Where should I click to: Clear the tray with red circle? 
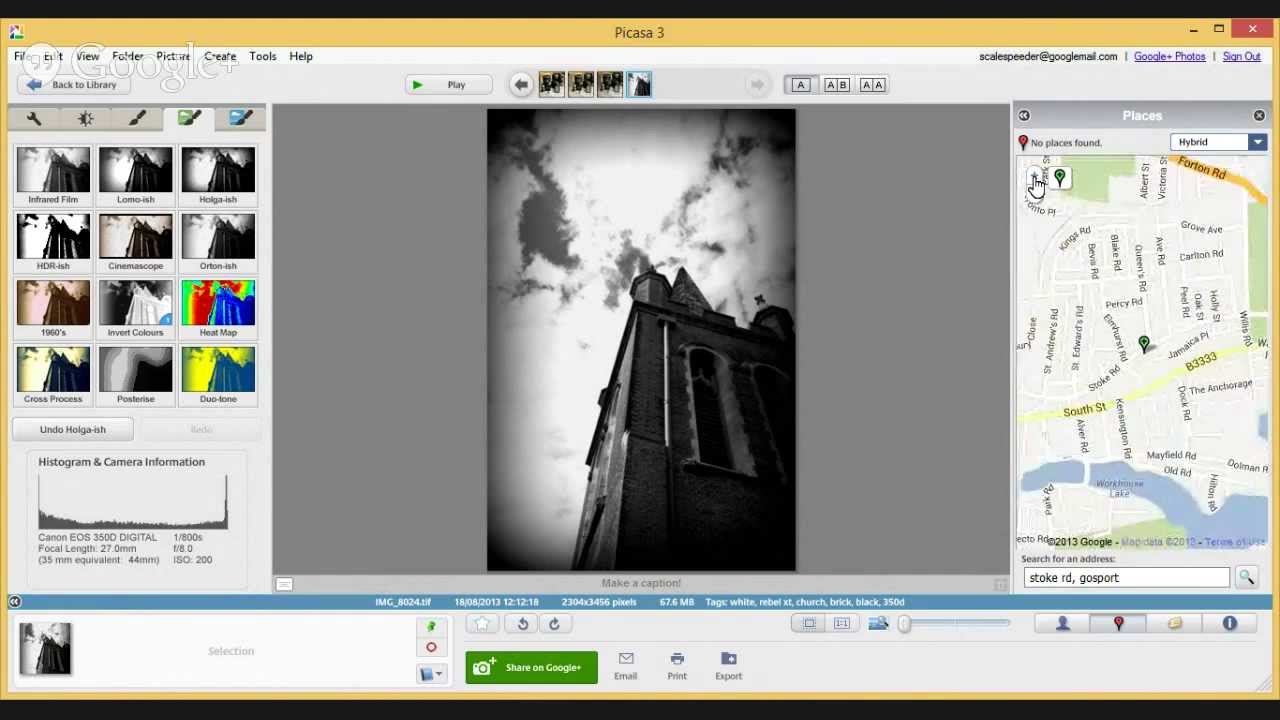(431, 648)
